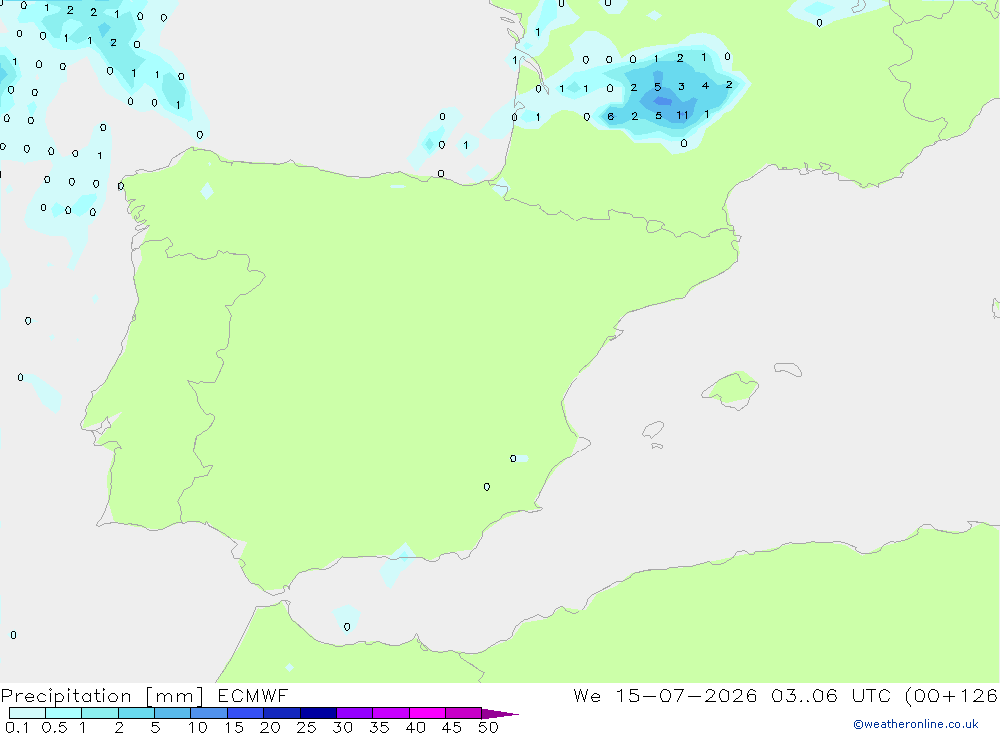1000x733 pixels.
Task: Click the "6" precipitation value over France
Action: (610, 116)
